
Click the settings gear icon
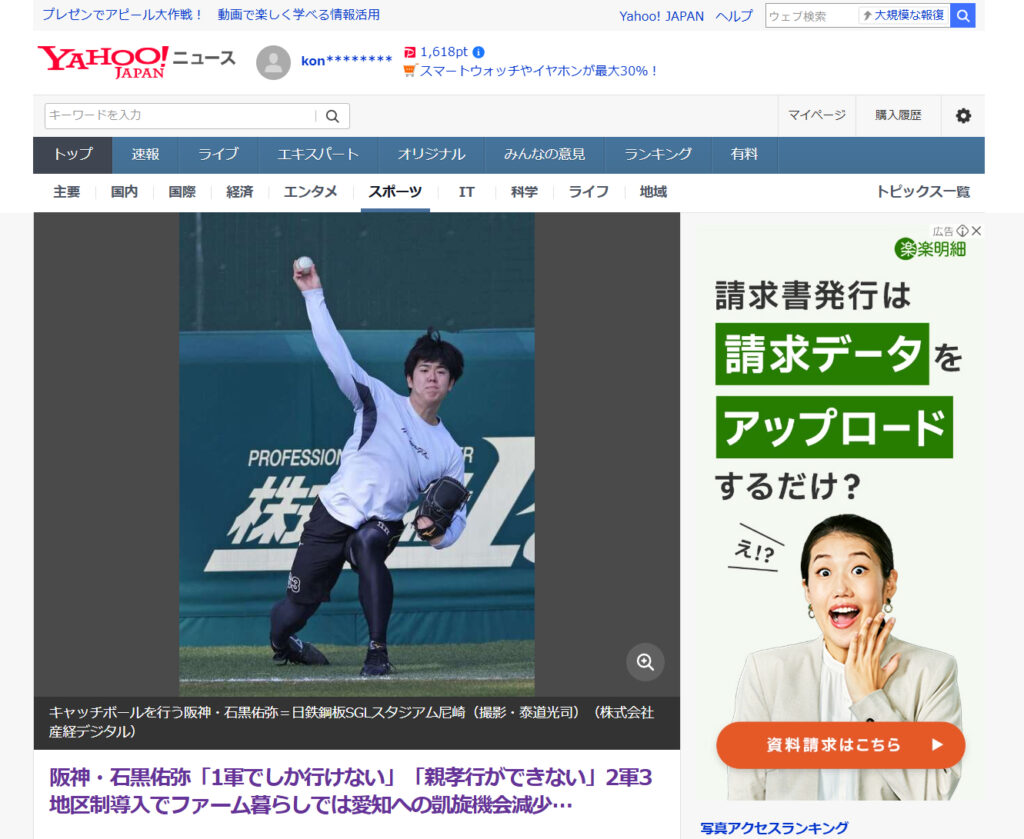click(963, 116)
